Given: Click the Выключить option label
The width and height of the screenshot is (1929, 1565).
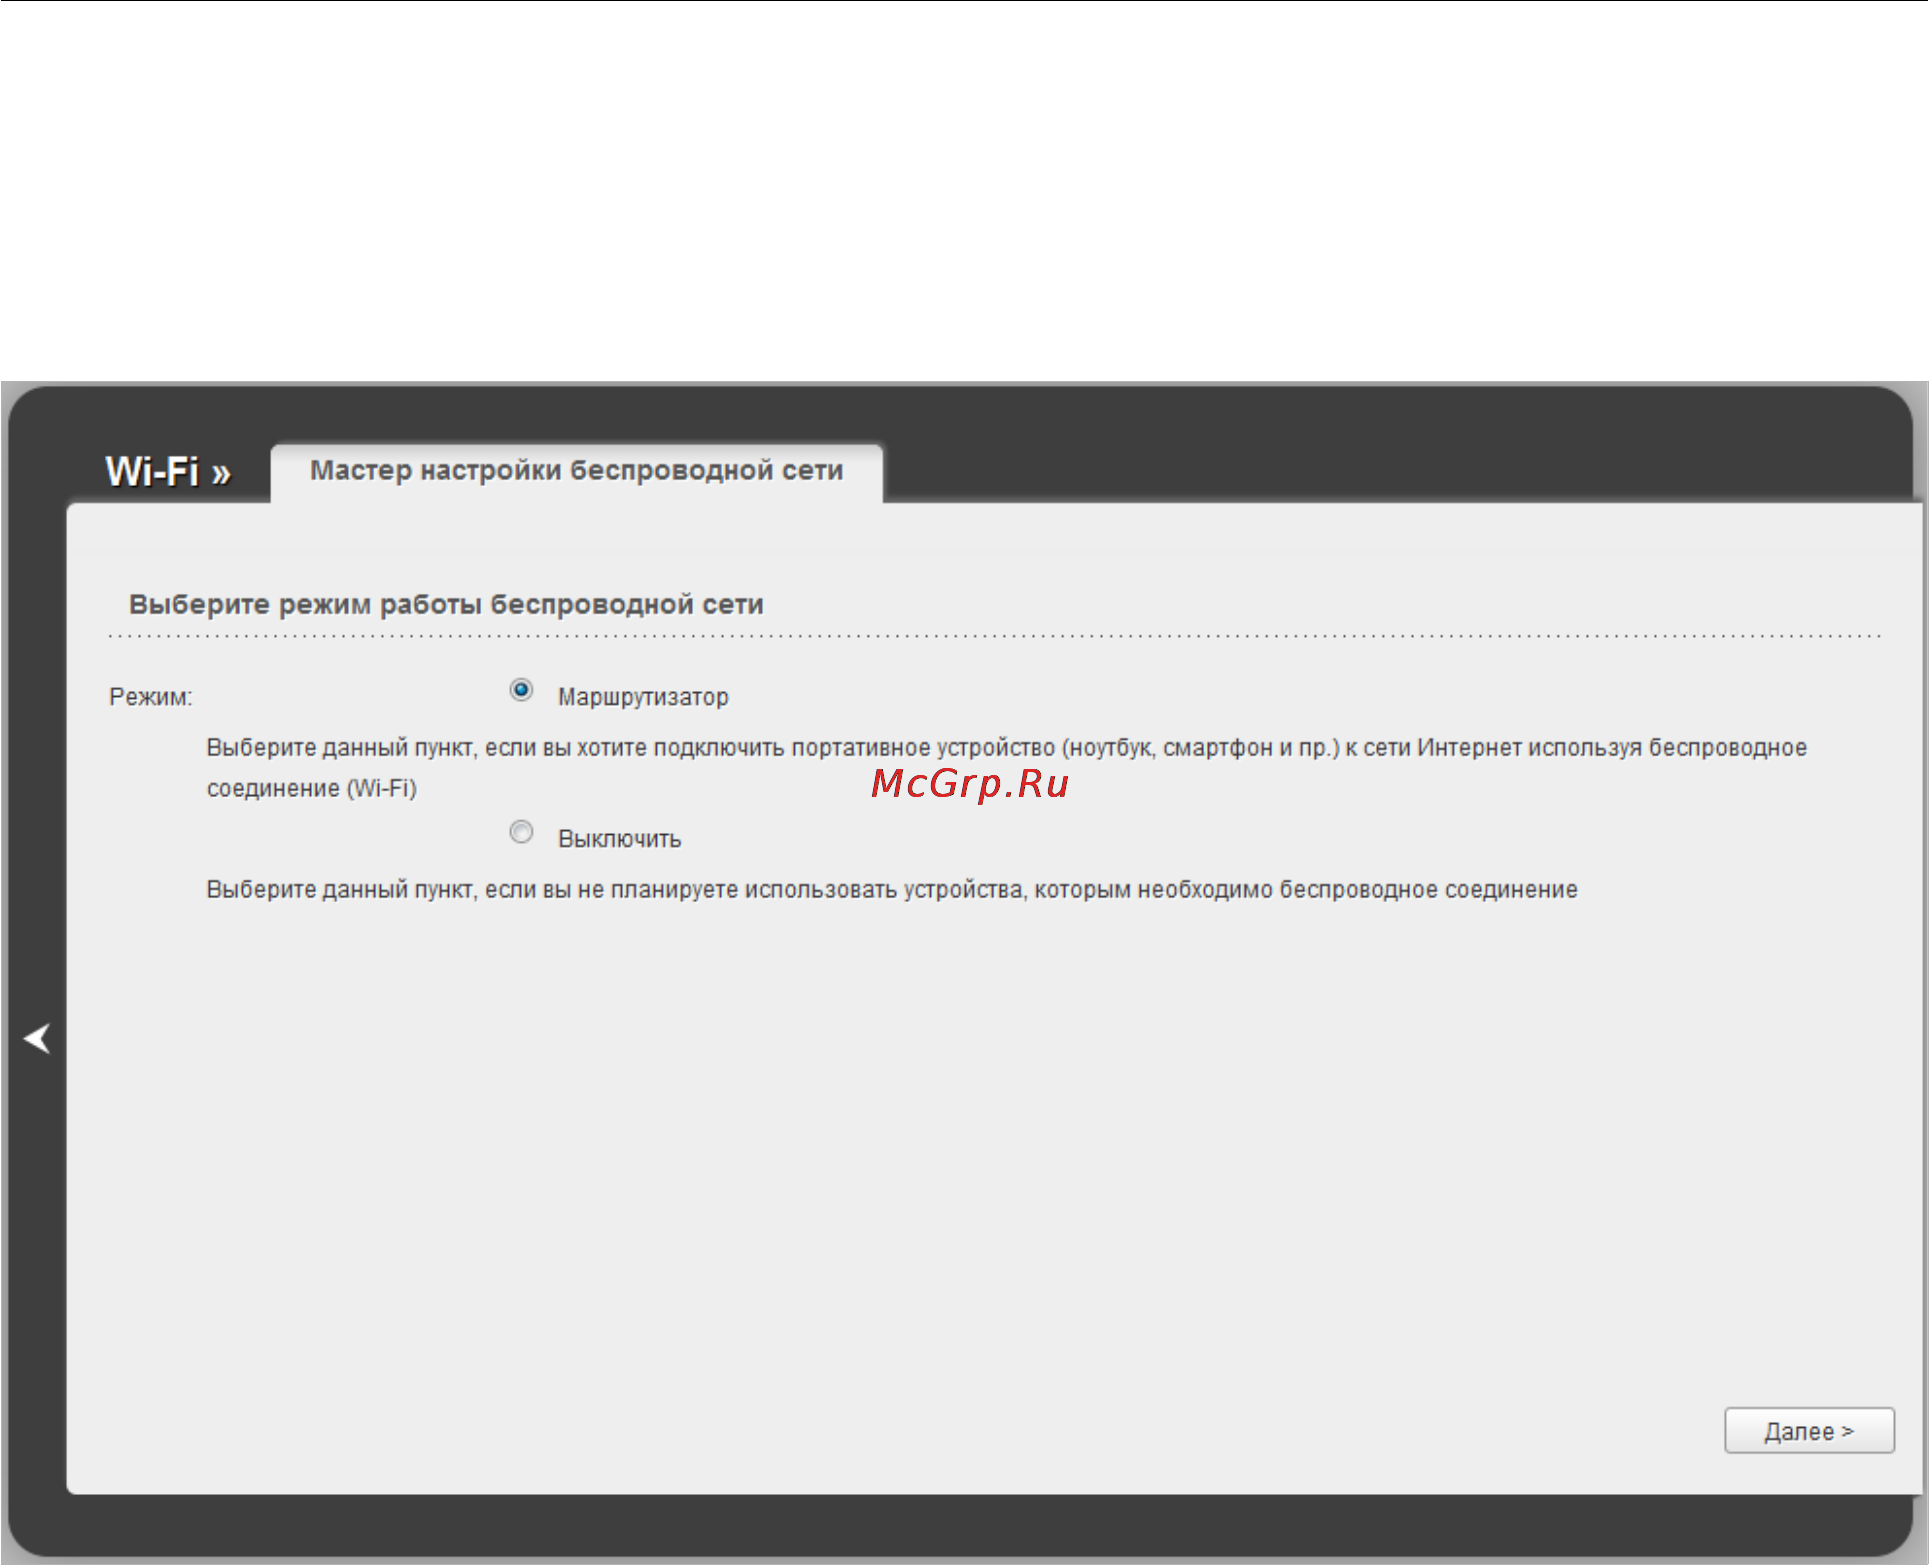Looking at the screenshot, I should pos(619,839).
